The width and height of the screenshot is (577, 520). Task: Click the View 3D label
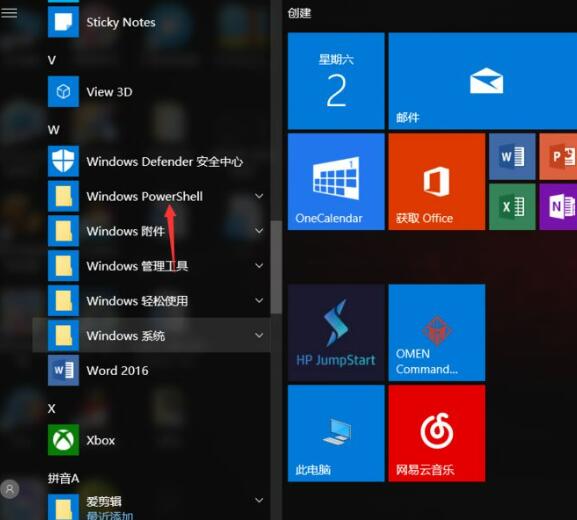[109, 92]
